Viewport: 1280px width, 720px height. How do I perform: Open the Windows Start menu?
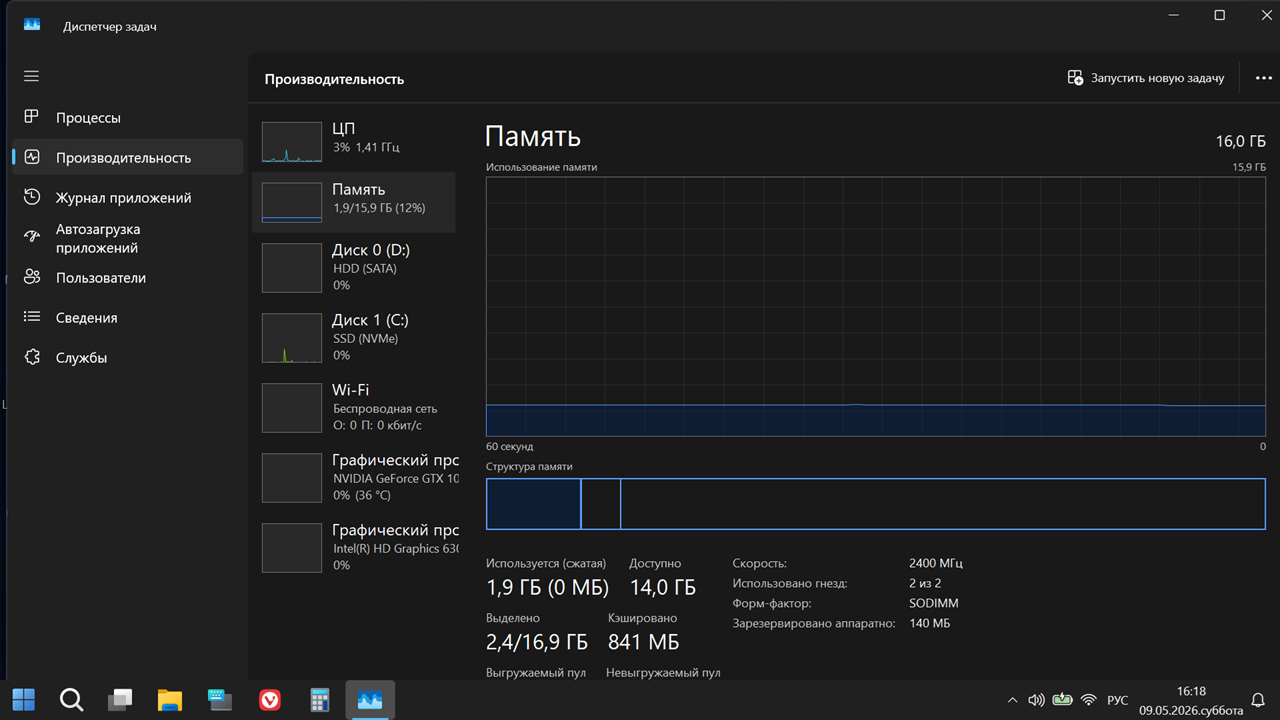(x=24, y=700)
